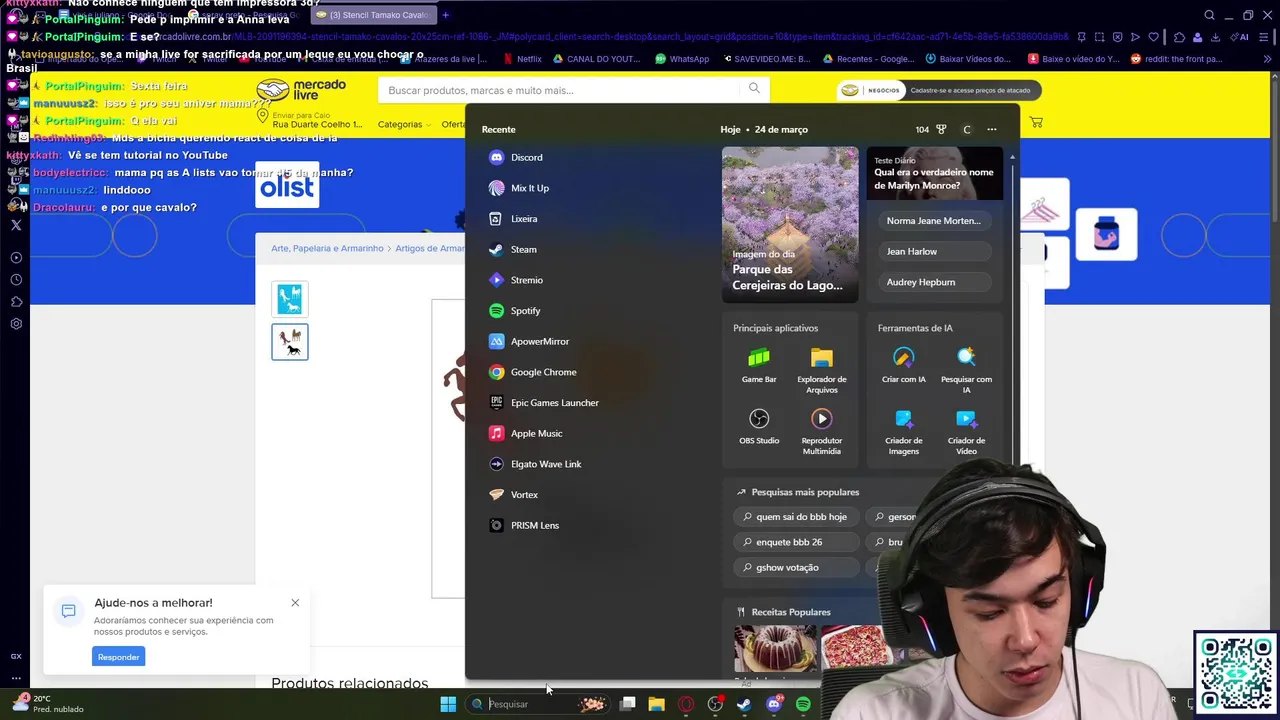Select Pesquisar com IA tool
The height and width of the screenshot is (720, 1280).
tap(966, 369)
